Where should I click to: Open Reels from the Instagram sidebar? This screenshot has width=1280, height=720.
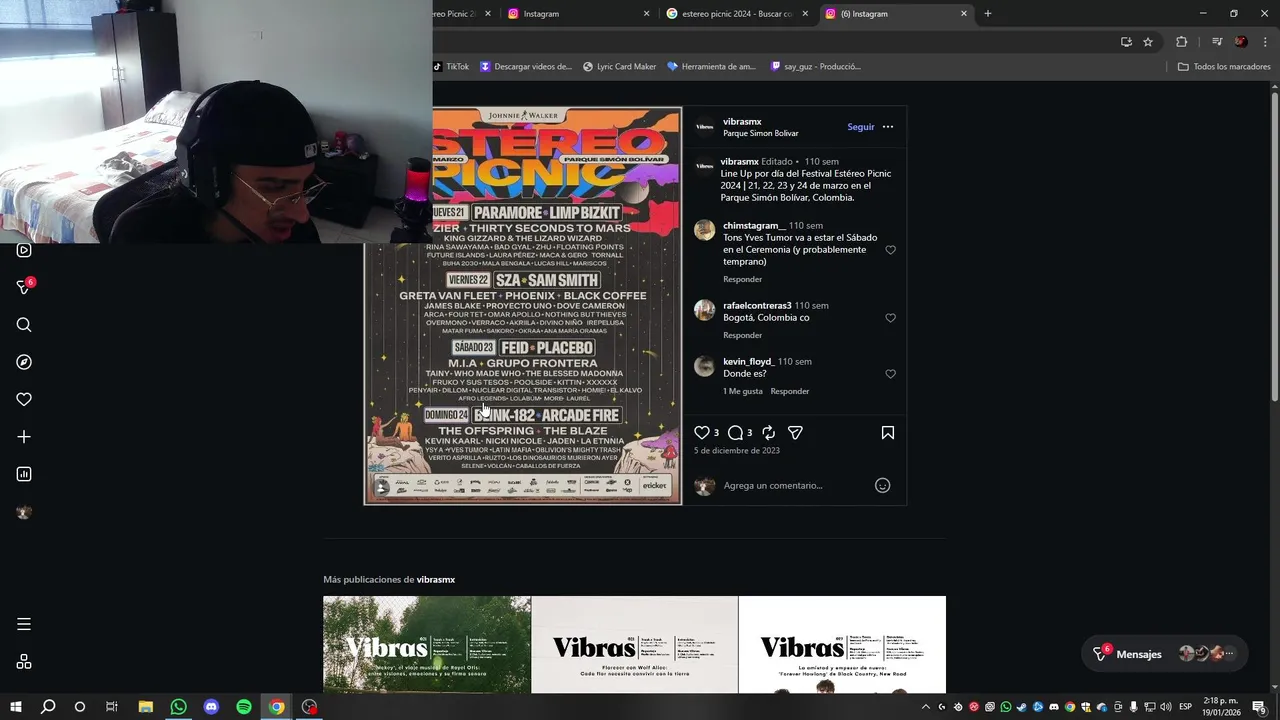[x=24, y=250]
